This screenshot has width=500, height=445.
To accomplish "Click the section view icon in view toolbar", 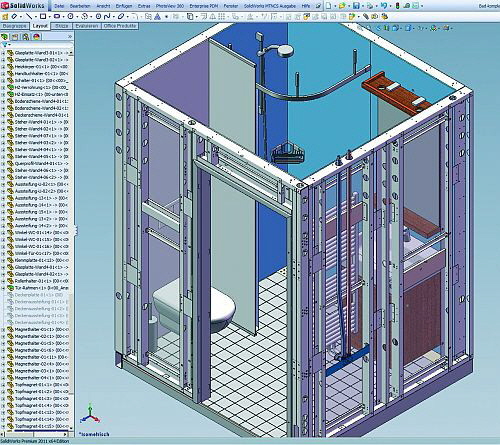I will pyautogui.click(x=387, y=28).
